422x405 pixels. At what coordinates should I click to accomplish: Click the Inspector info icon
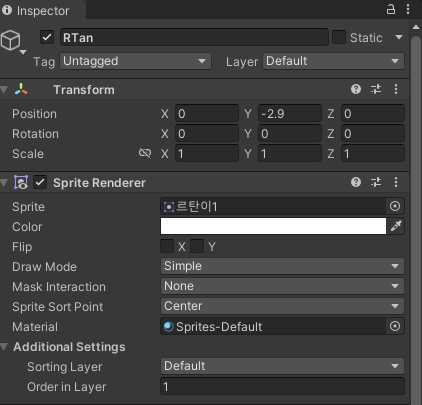pyautogui.click(x=7, y=10)
